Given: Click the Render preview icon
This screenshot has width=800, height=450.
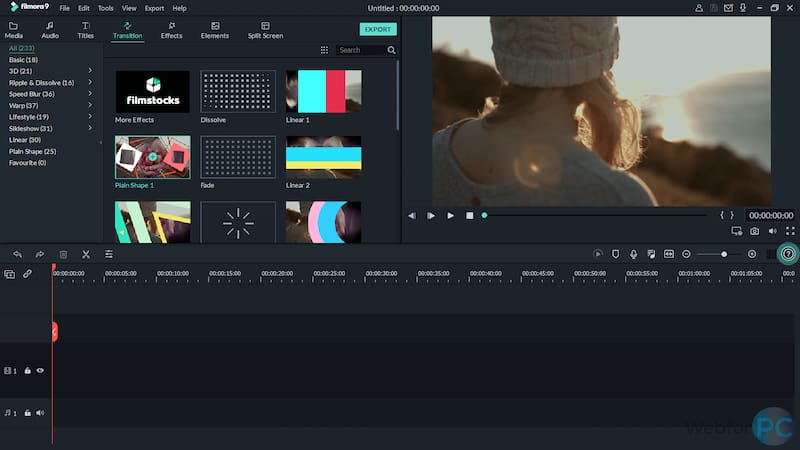Looking at the screenshot, I should pos(598,254).
